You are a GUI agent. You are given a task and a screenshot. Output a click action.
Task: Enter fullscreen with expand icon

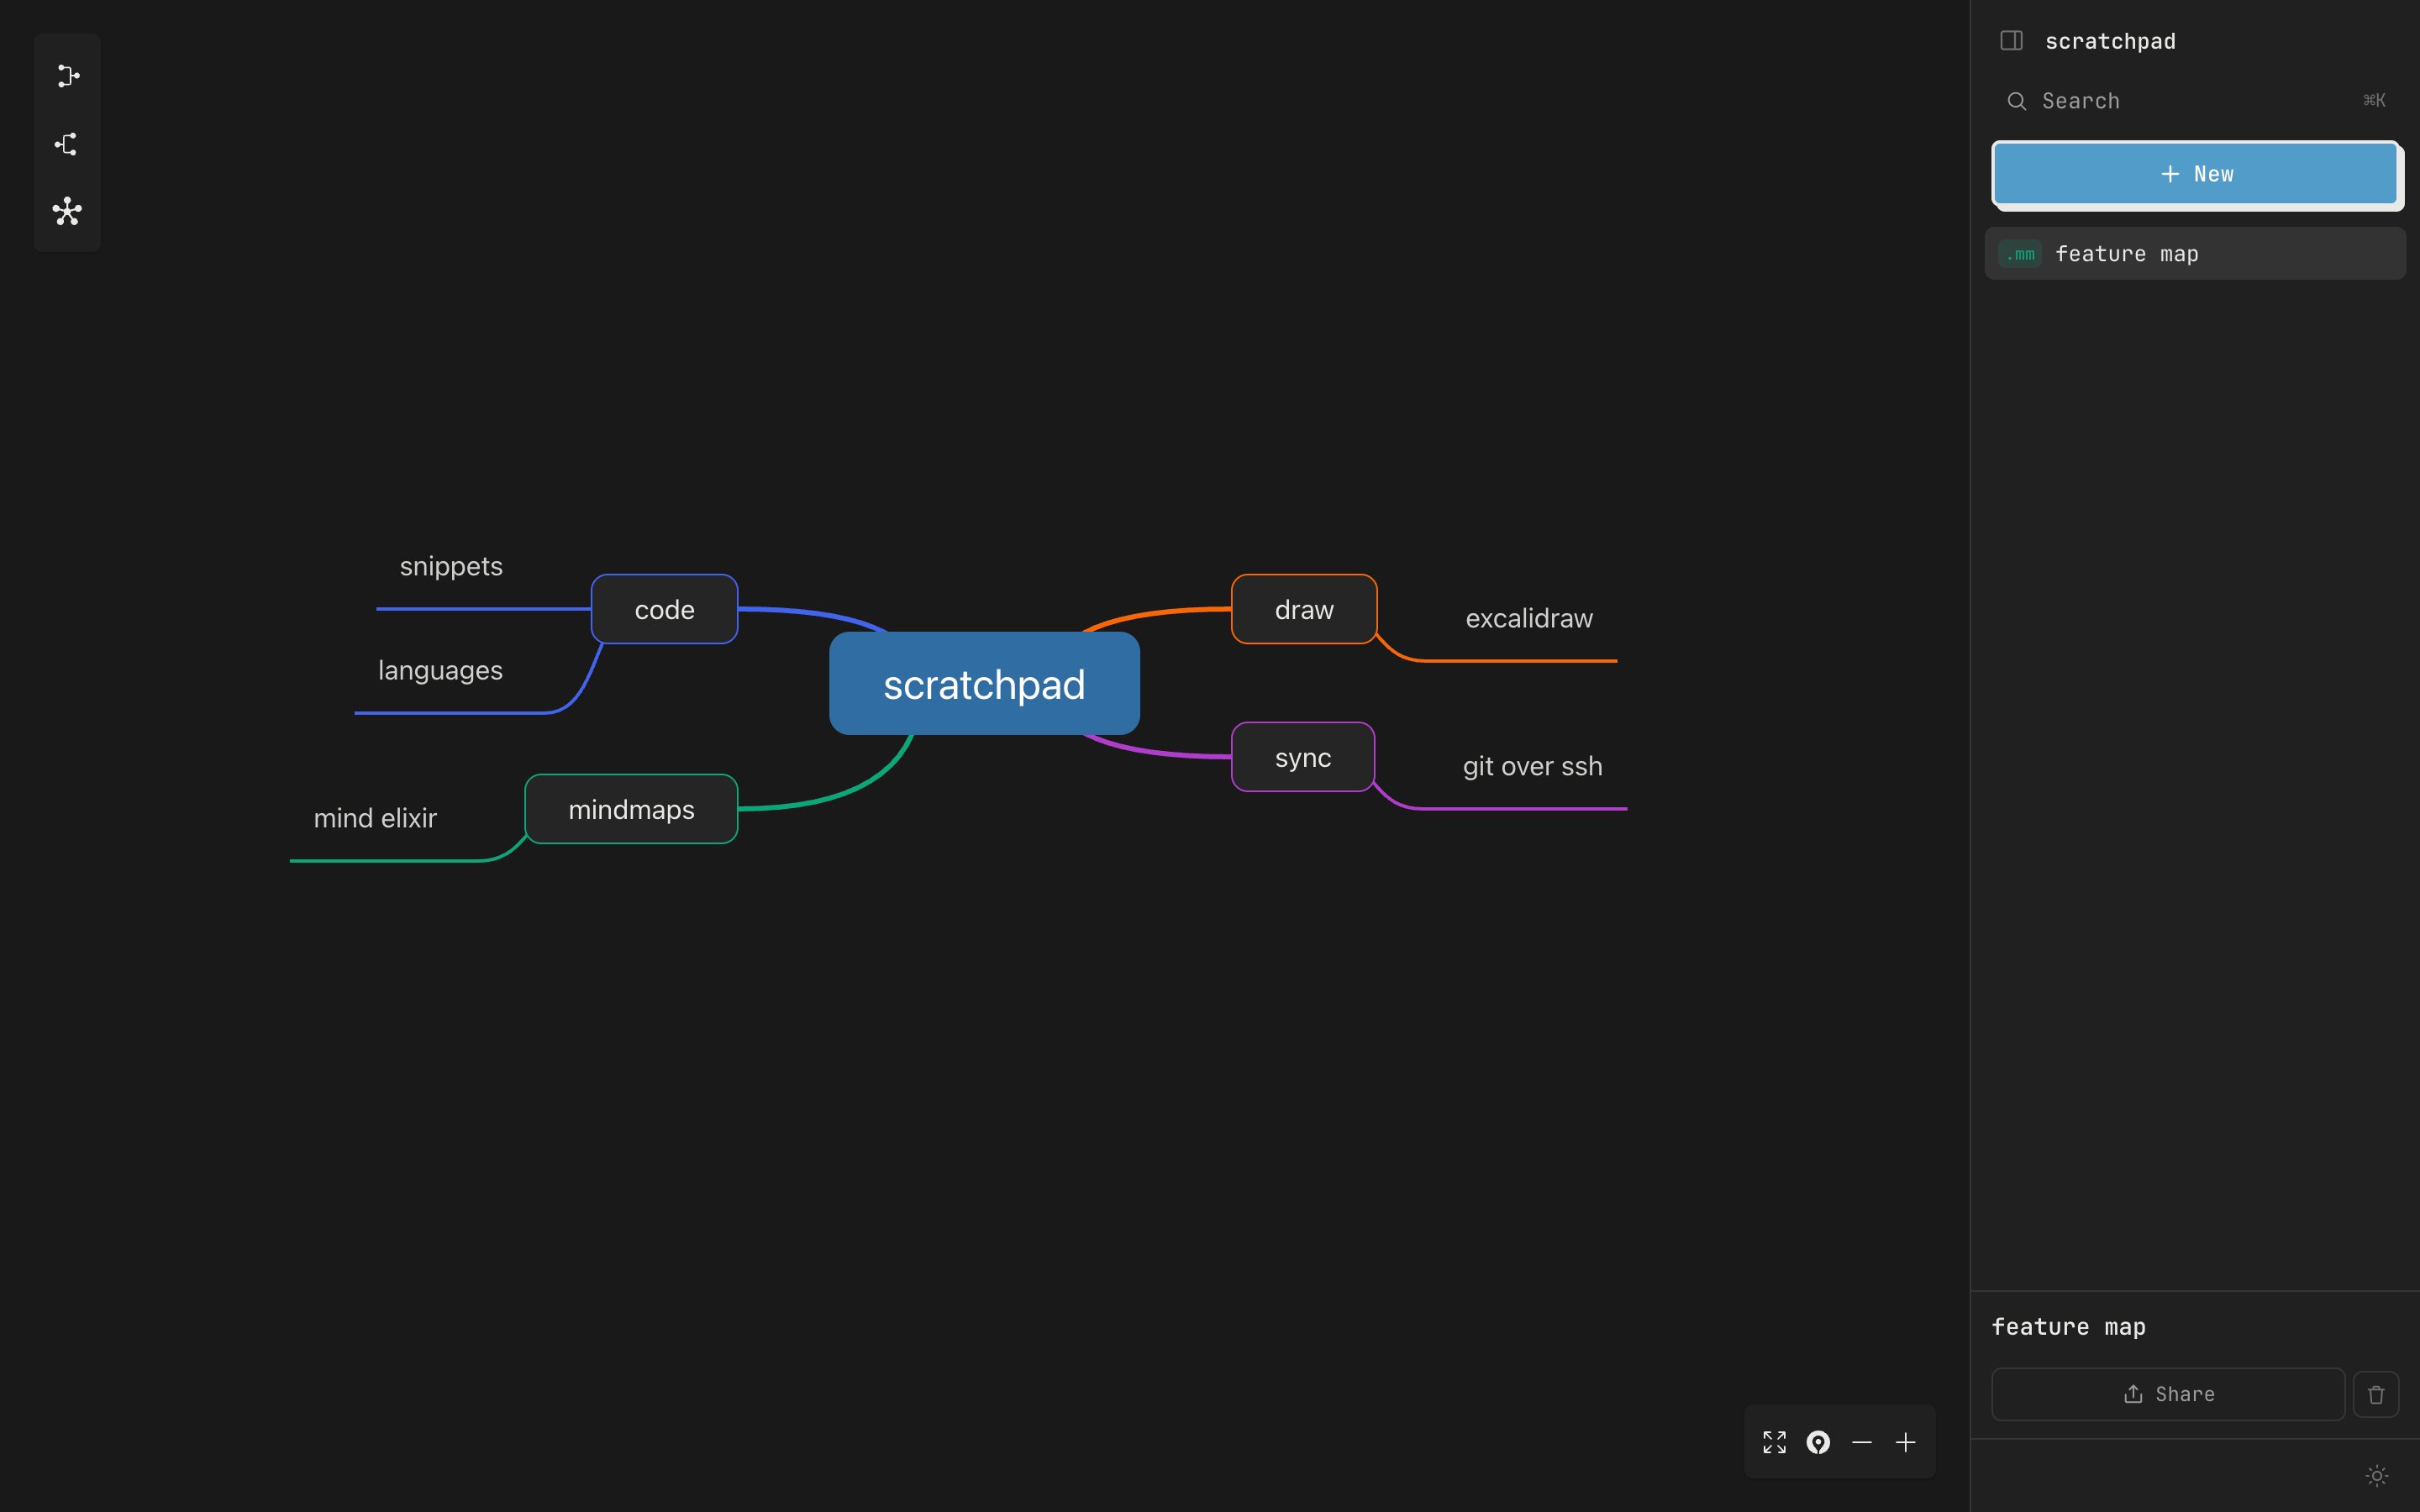pyautogui.click(x=1774, y=1442)
